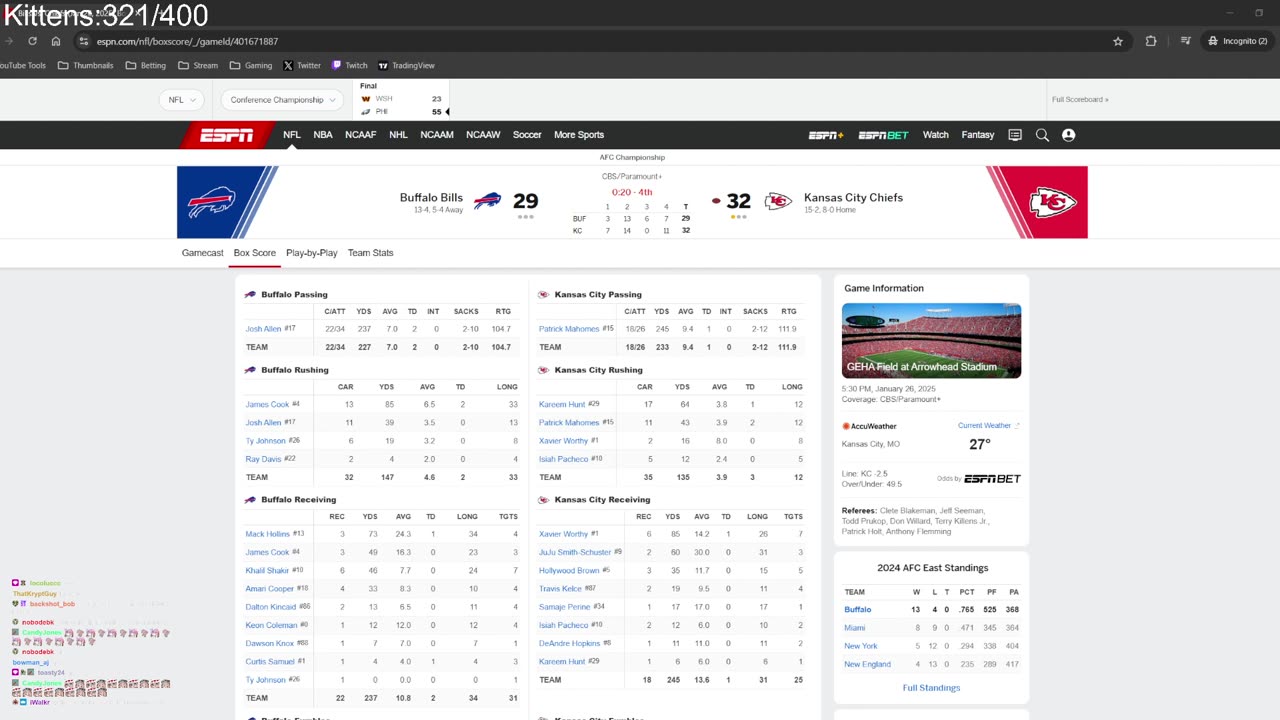Open the Current Weather link

pos(984,426)
